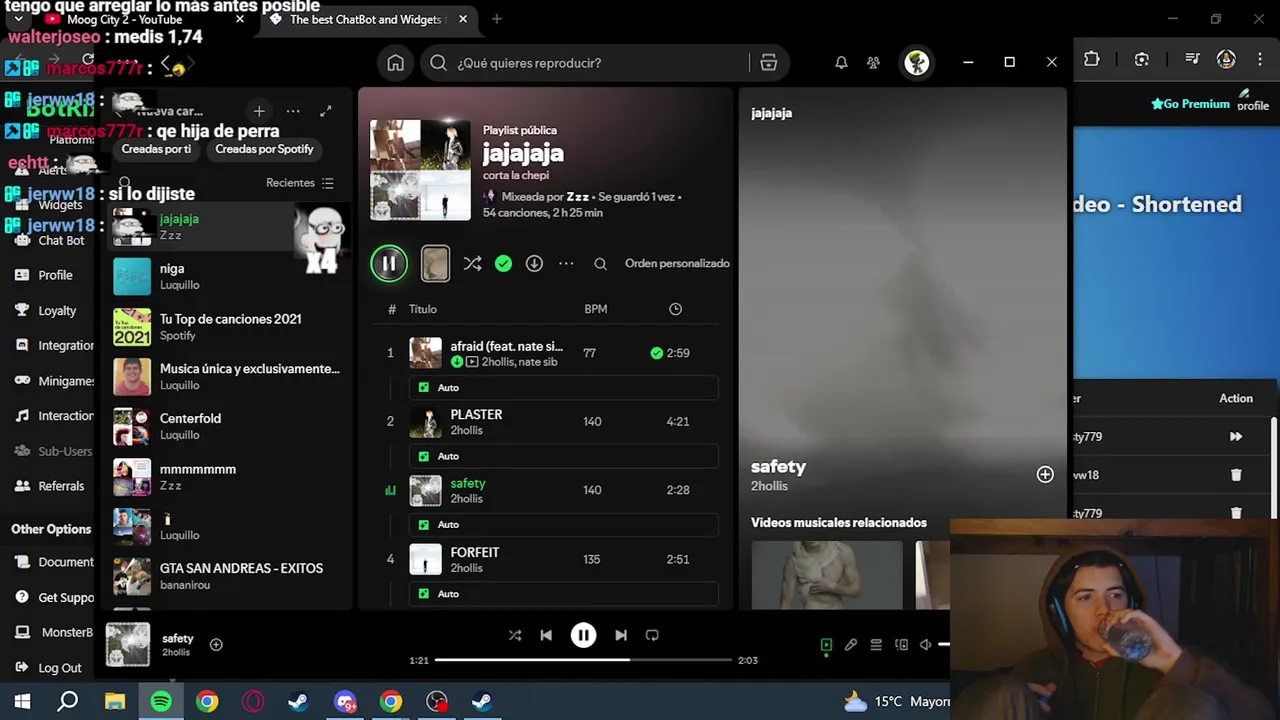Toggle Auto checkbox under safety track

point(424,525)
